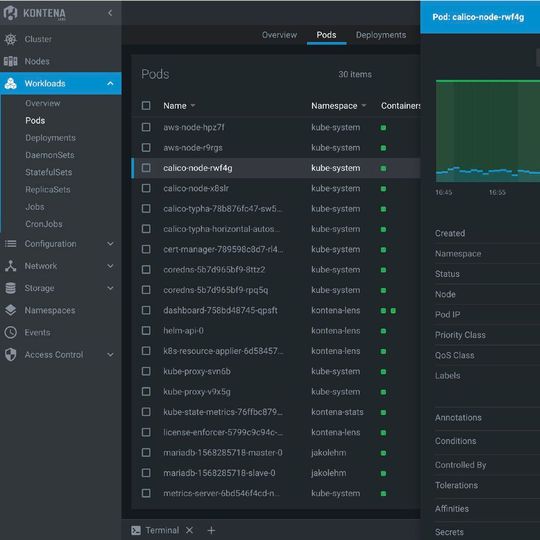Add a new terminal tab
Screen dimensions: 540x540
[211, 530]
